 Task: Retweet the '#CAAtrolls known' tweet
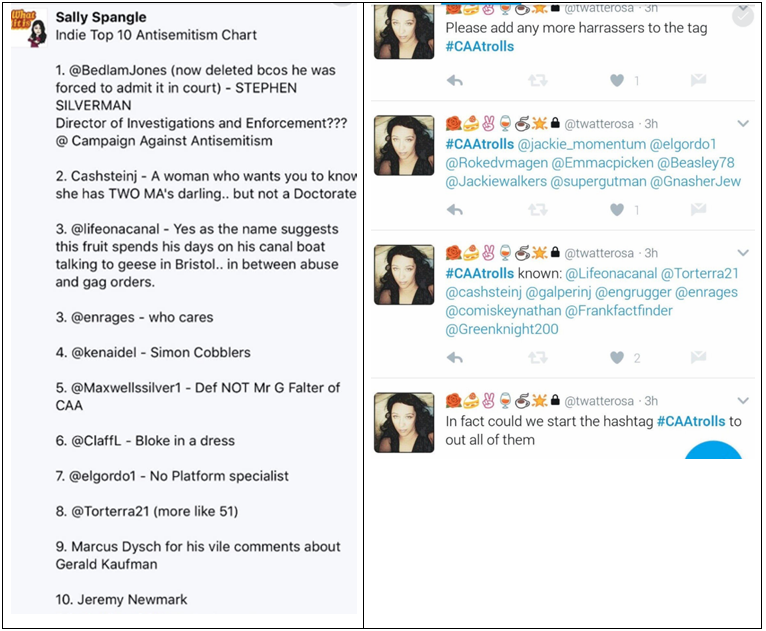coord(537,358)
